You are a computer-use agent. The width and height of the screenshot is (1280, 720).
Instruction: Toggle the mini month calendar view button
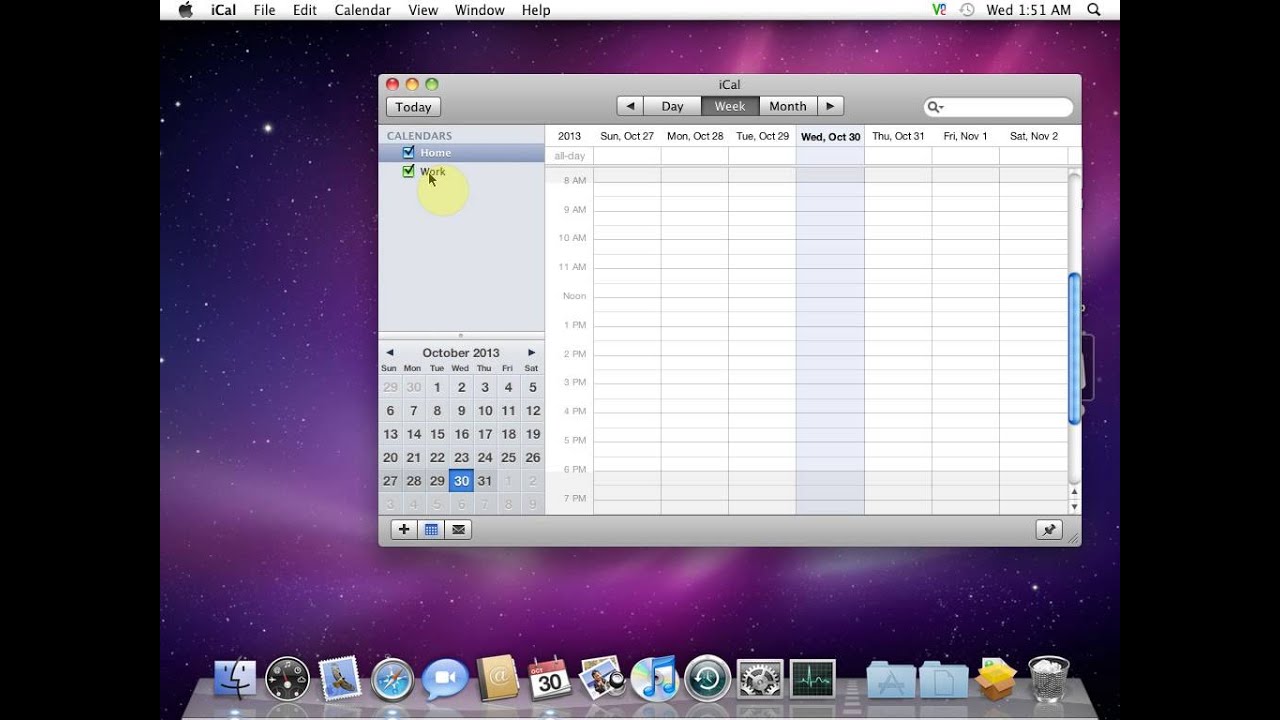coord(431,530)
